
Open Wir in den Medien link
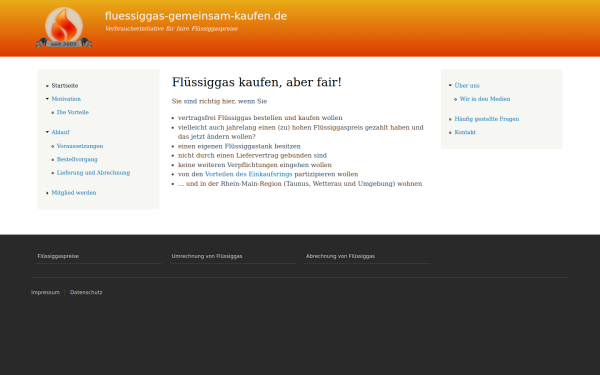click(x=485, y=99)
